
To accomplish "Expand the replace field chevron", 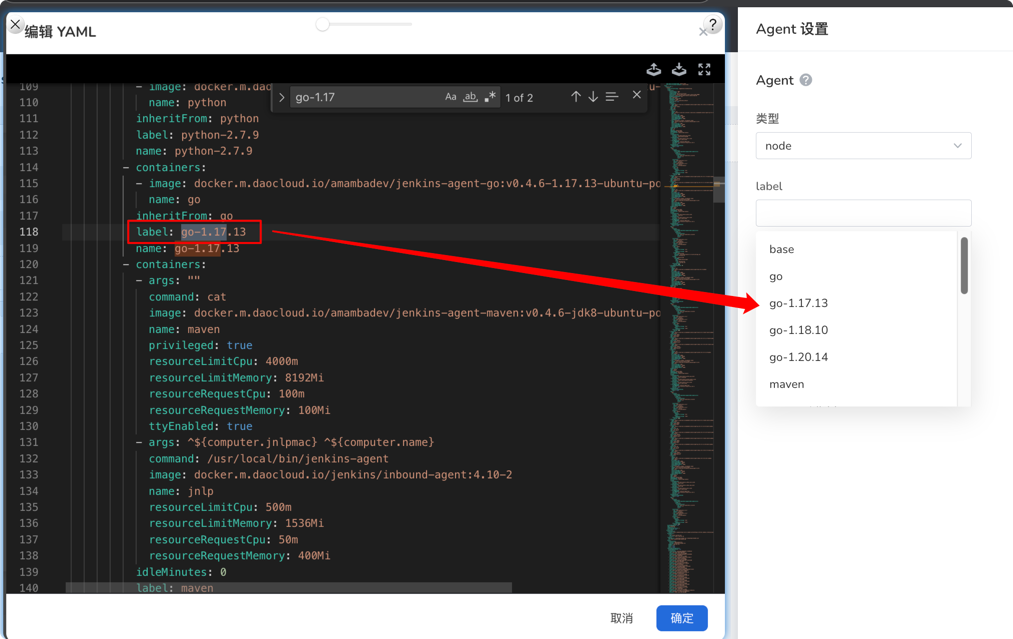I will click(x=282, y=98).
